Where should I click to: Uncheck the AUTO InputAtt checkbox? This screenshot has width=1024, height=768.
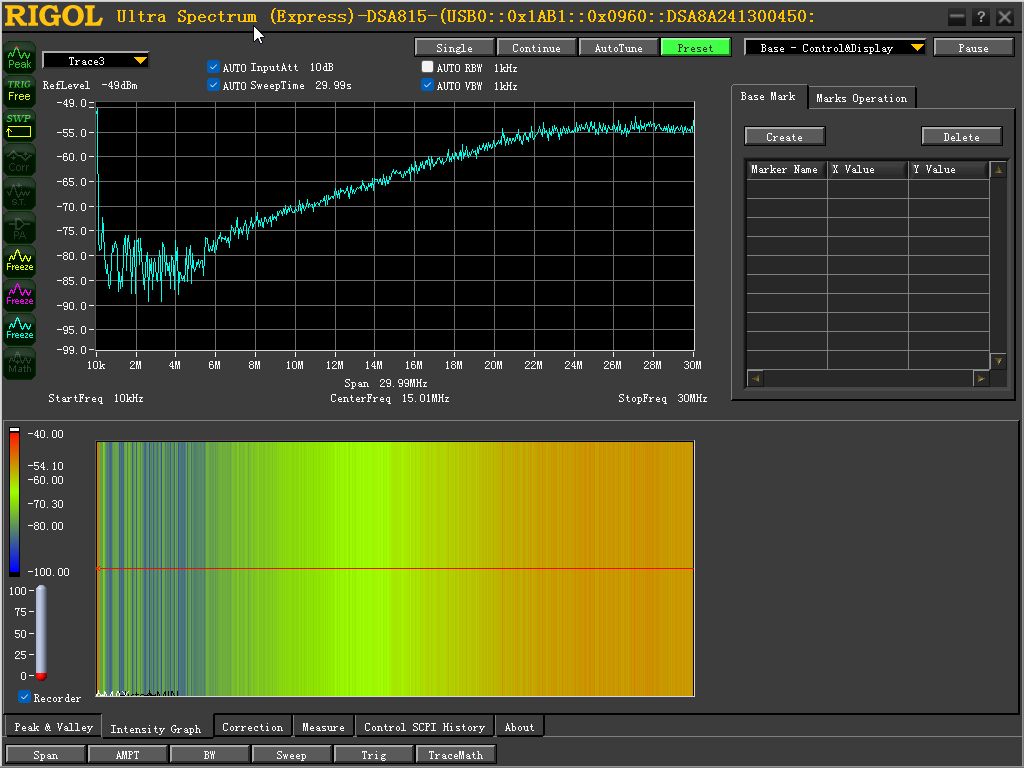(x=213, y=67)
